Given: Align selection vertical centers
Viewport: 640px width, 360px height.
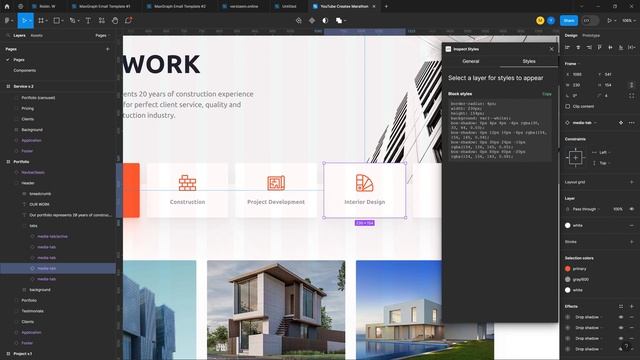Looking at the screenshot, I should point(610,47).
